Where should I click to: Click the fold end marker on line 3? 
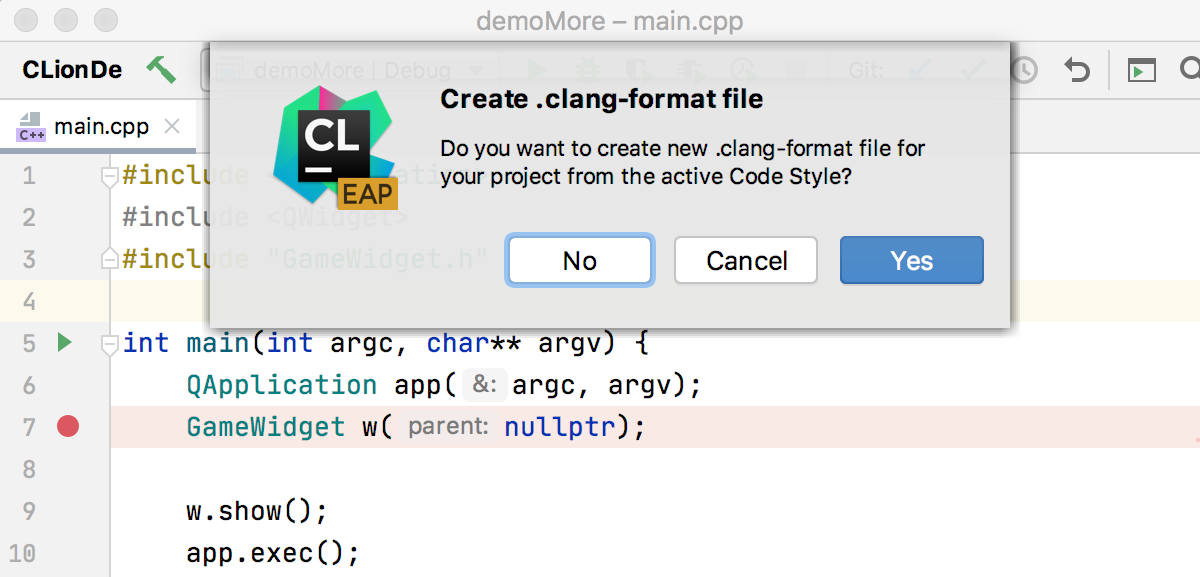tap(109, 260)
